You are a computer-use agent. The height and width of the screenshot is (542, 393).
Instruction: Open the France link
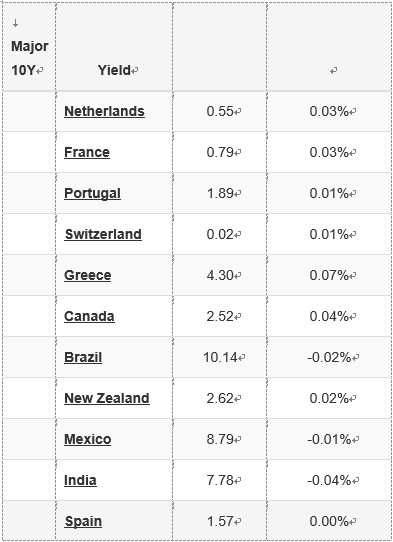click(87, 152)
